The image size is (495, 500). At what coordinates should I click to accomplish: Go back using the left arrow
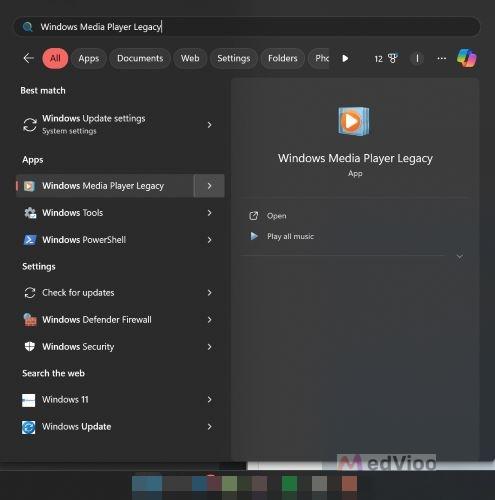tap(29, 58)
